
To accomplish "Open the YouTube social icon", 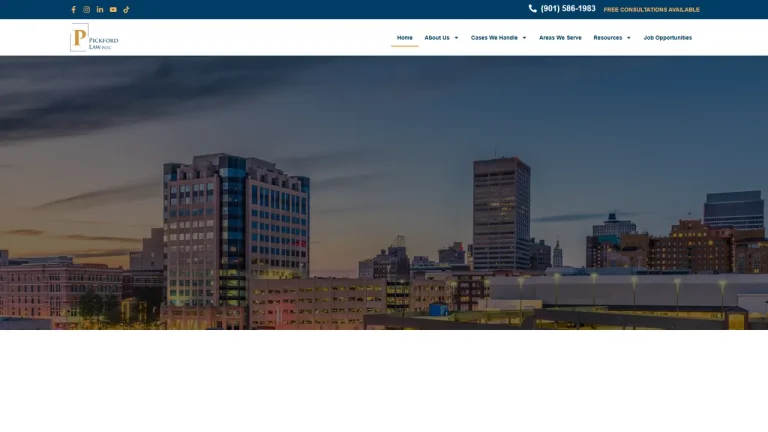I will [113, 9].
